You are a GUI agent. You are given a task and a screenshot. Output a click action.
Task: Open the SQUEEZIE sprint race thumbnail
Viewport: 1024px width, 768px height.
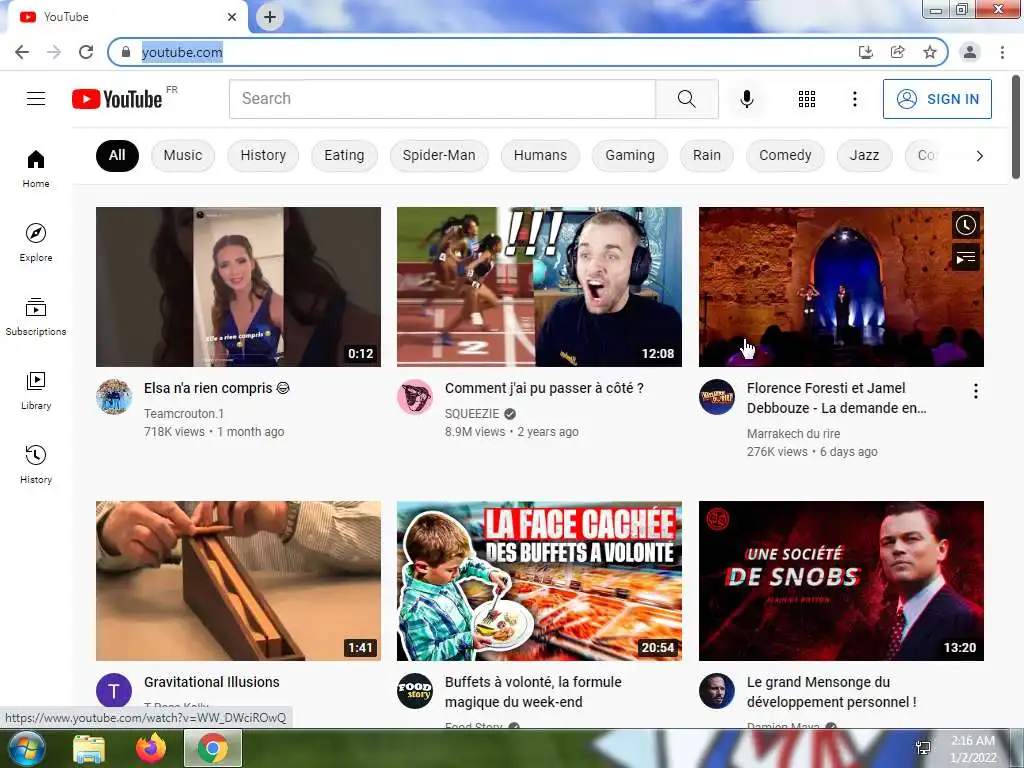539,287
